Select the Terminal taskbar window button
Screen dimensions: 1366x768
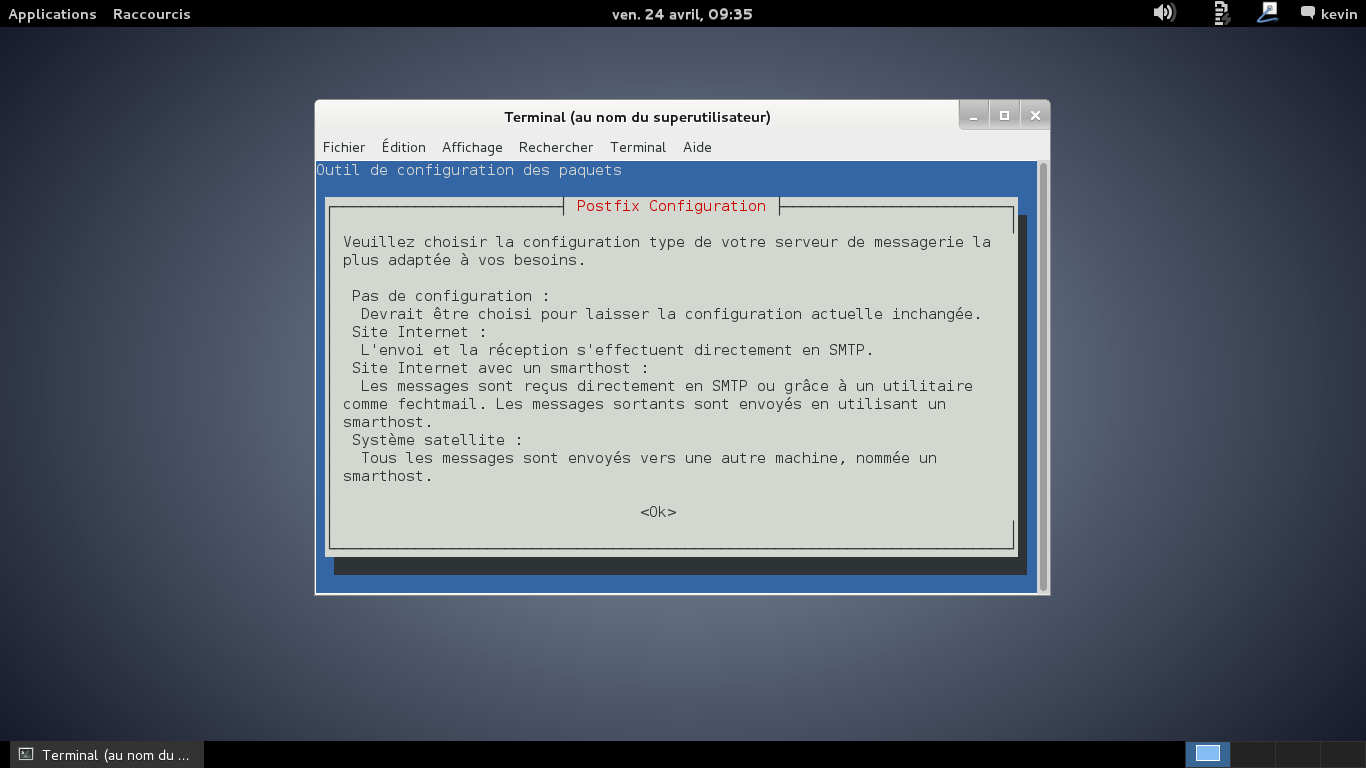(x=106, y=755)
